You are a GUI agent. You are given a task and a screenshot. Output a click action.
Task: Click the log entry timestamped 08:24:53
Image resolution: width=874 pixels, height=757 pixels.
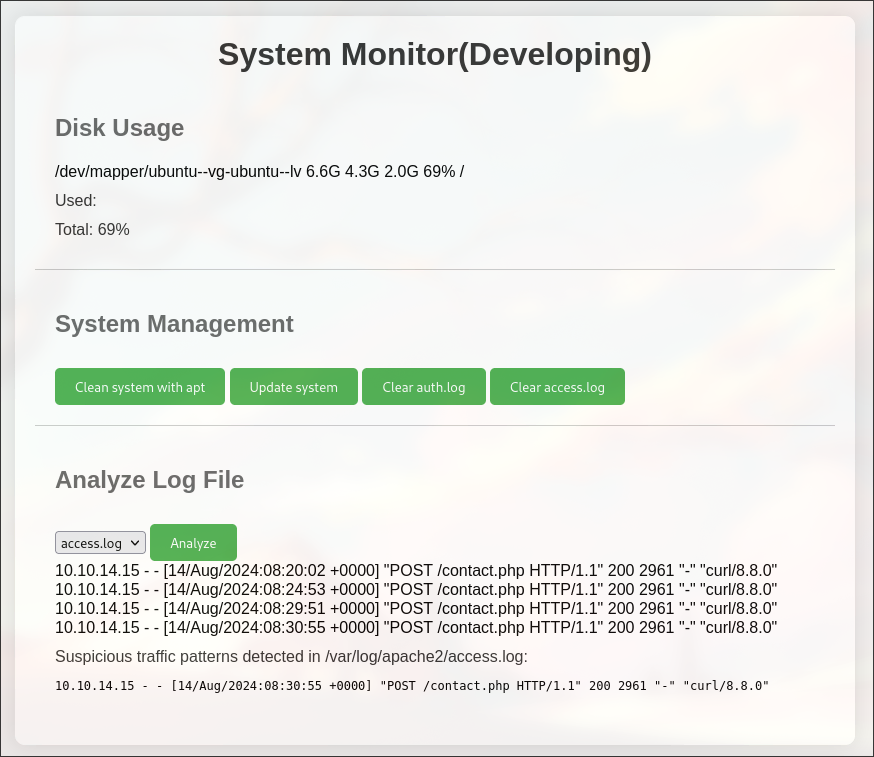click(x=416, y=589)
